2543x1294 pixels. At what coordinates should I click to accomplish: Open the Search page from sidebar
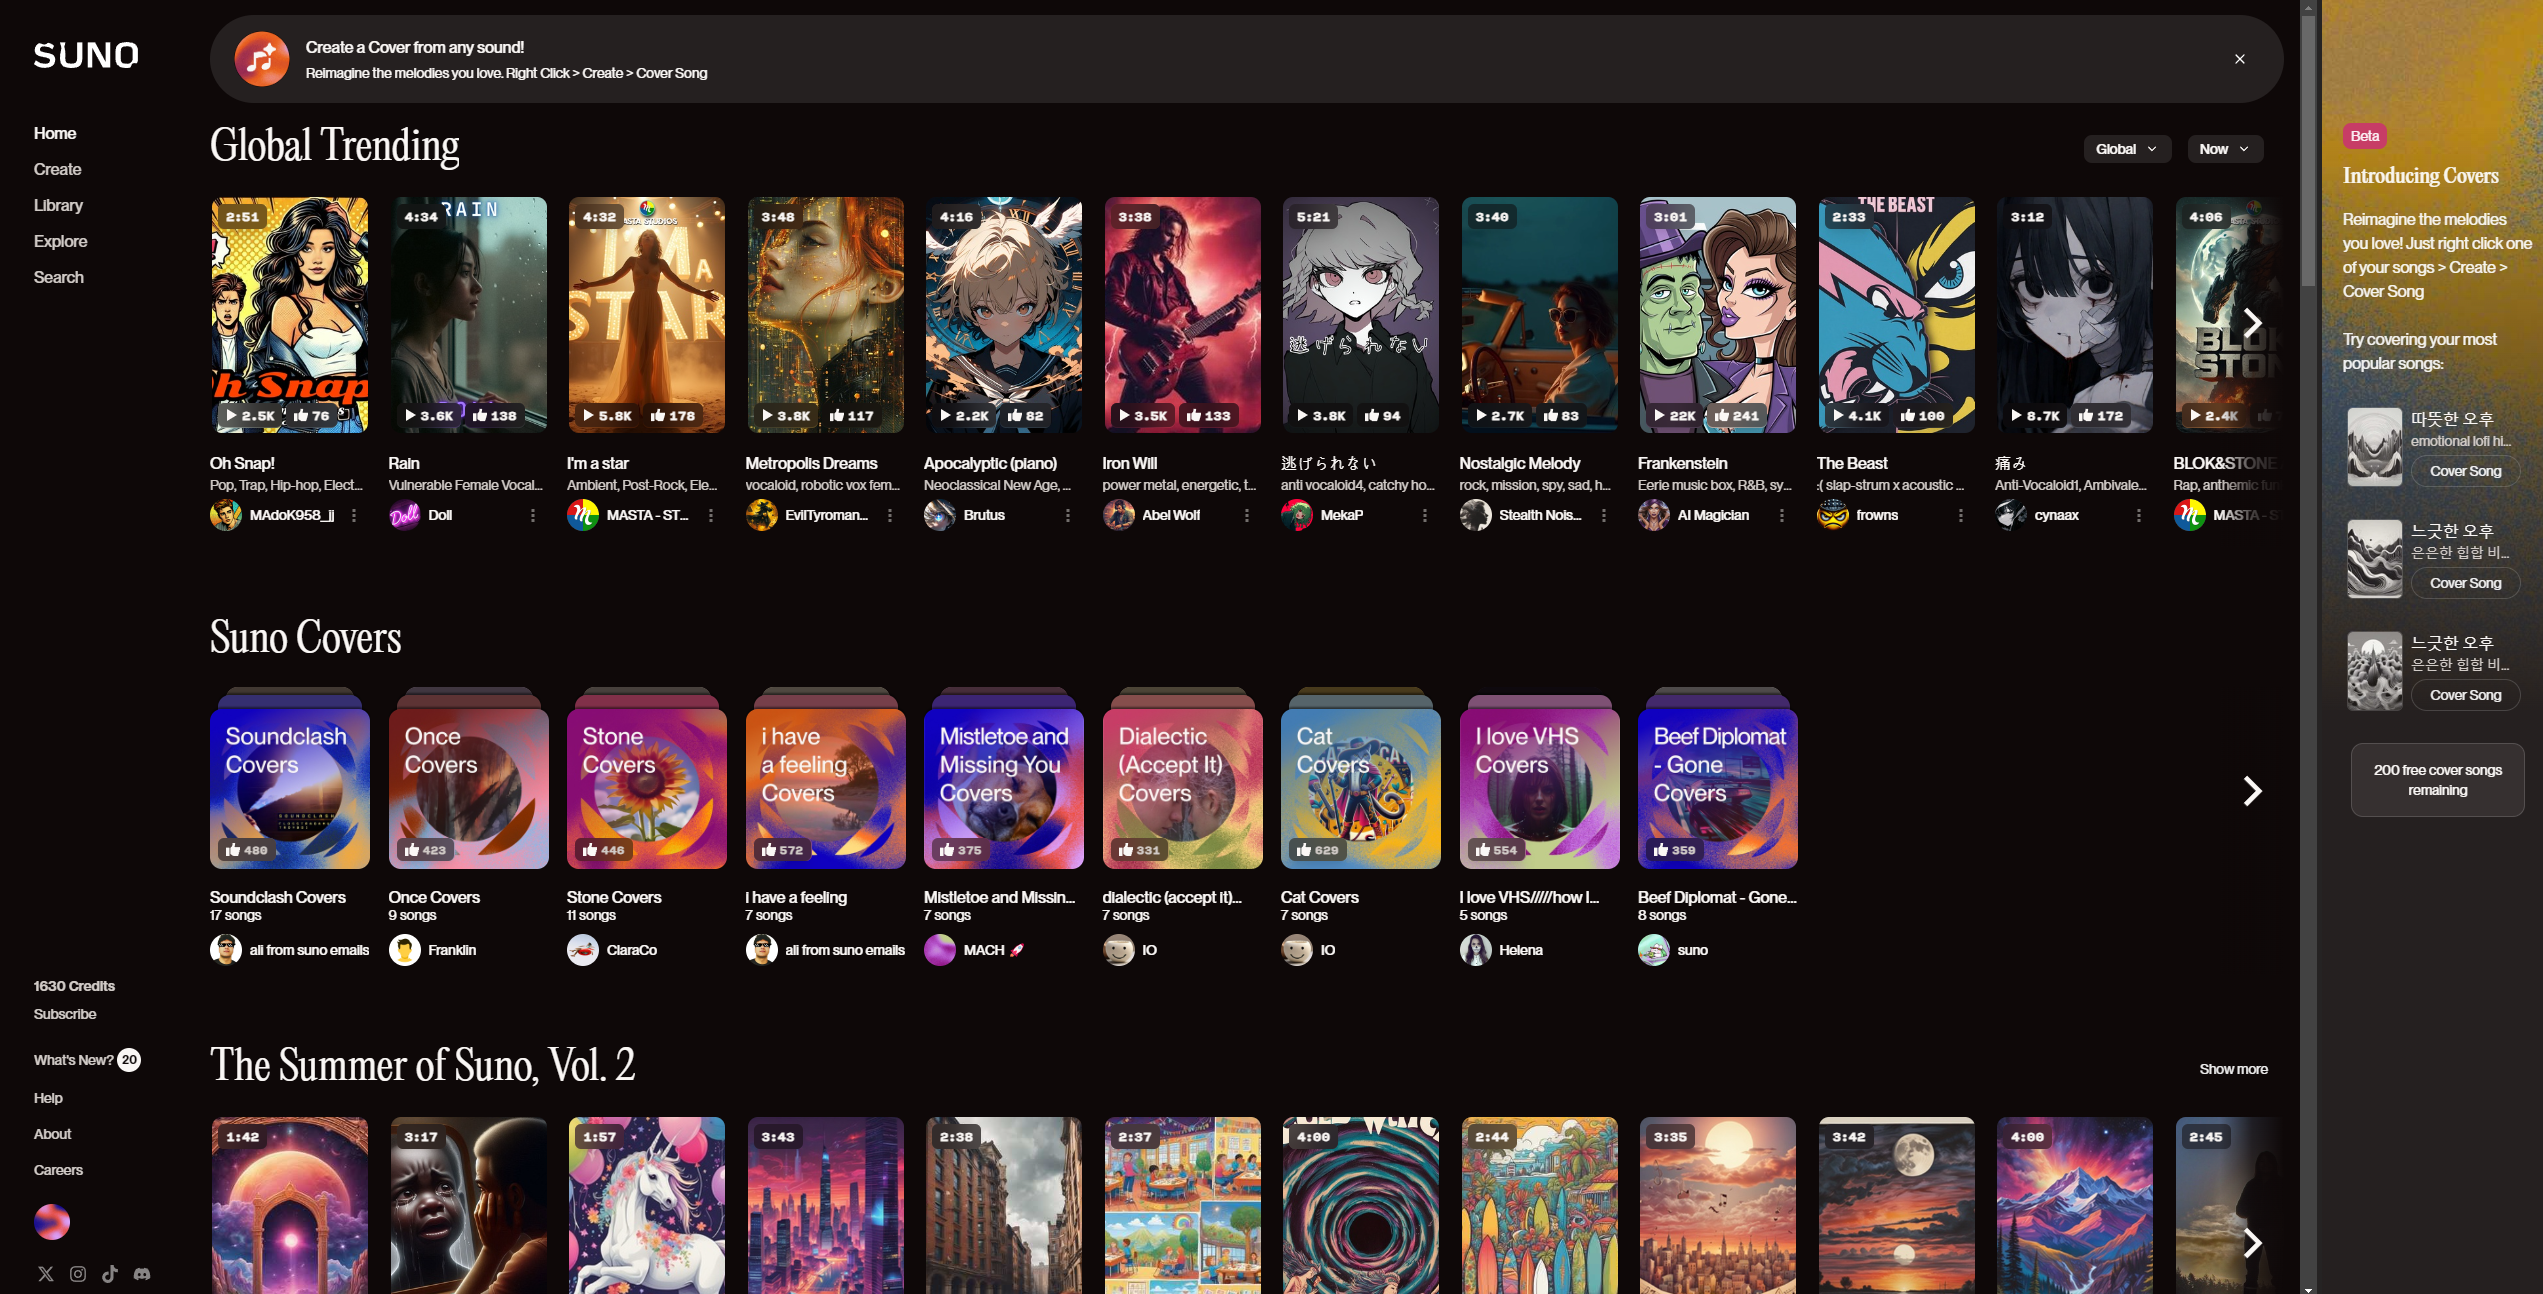coord(59,277)
